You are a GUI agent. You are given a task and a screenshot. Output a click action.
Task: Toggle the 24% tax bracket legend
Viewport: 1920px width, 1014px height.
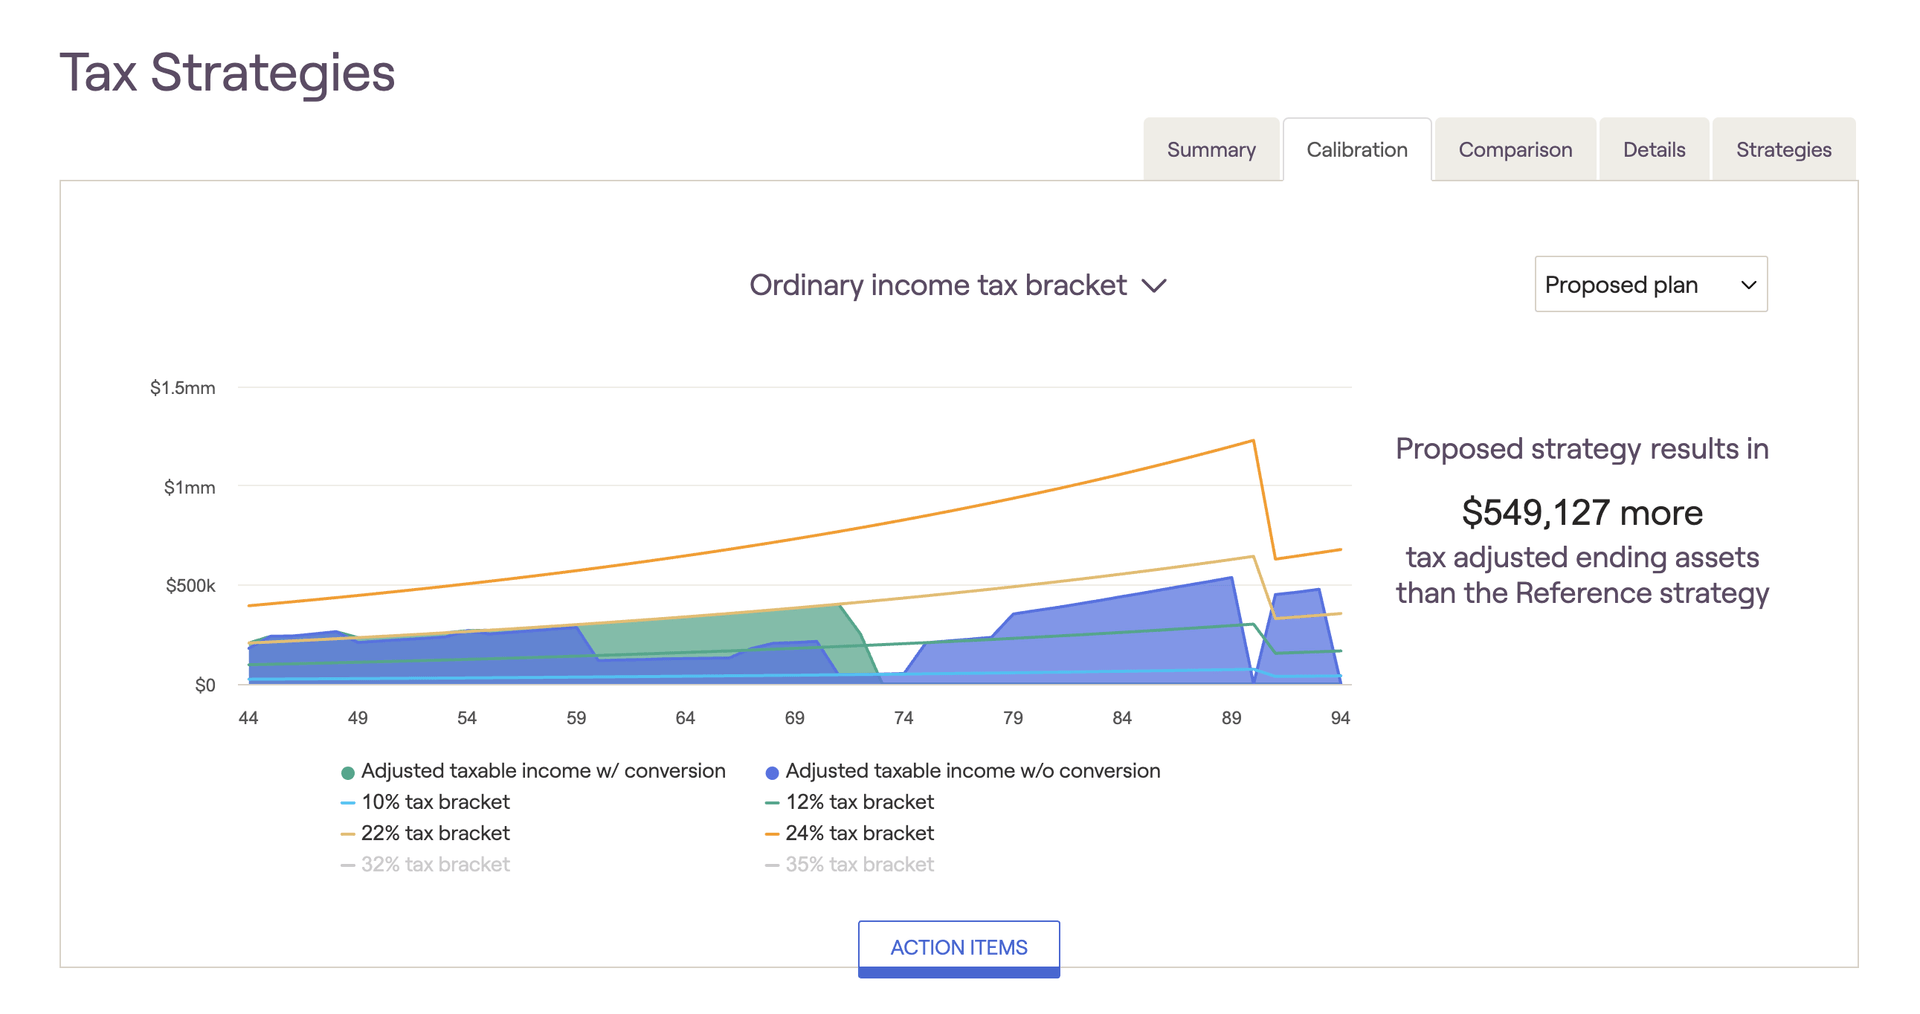[859, 833]
